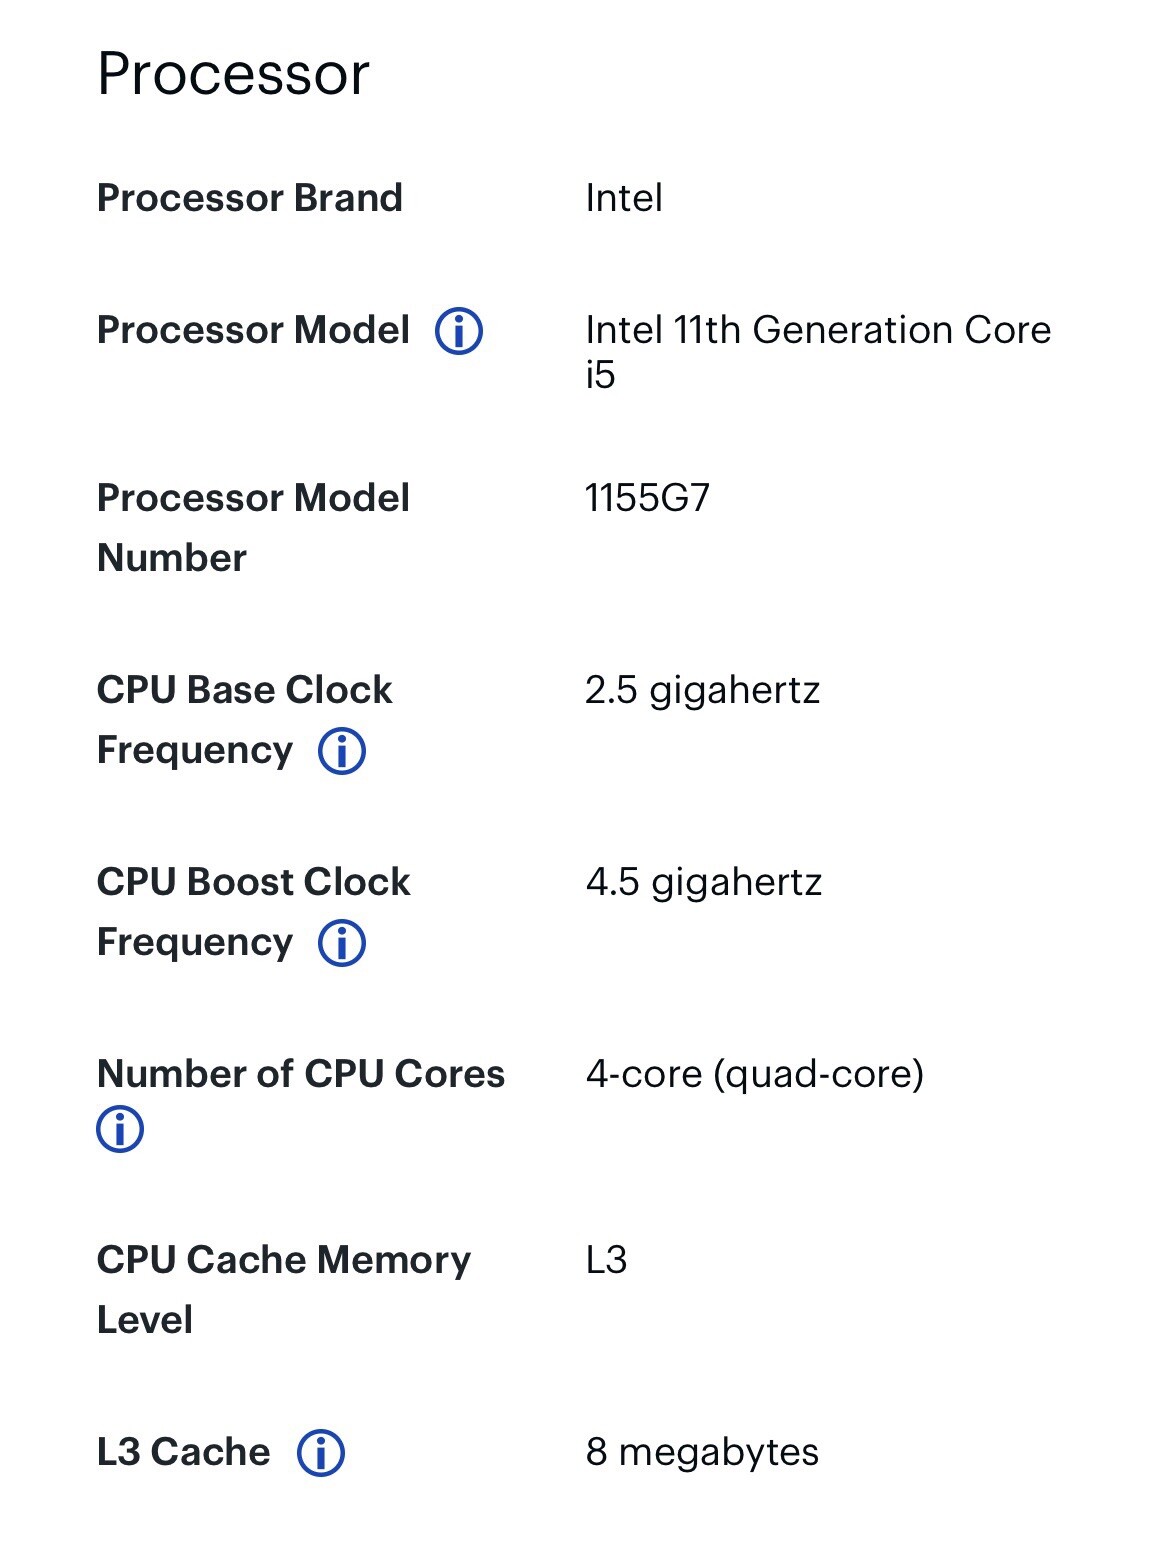Tap info icon for CPU Base Clock Frequency
This screenshot has width=1170, height=1544.
pos(342,751)
